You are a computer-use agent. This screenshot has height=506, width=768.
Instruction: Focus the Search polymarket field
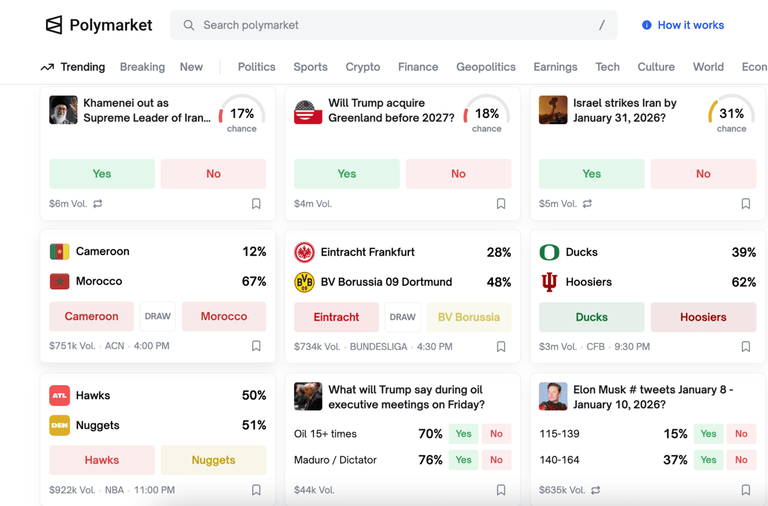[394, 25]
